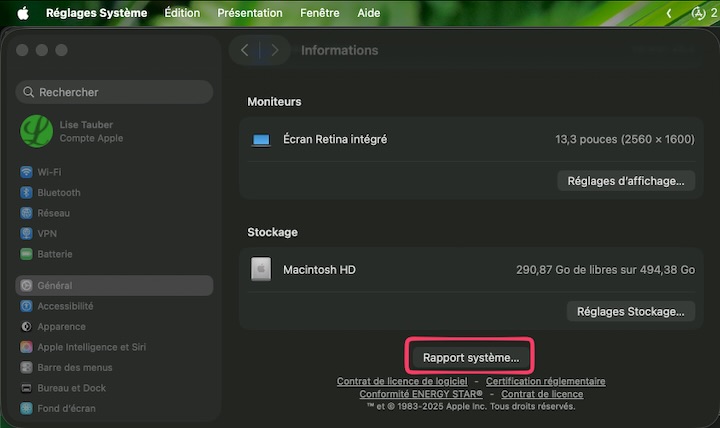Select Bluetooth in the sidebar
The image size is (720, 428).
pos(58,192)
